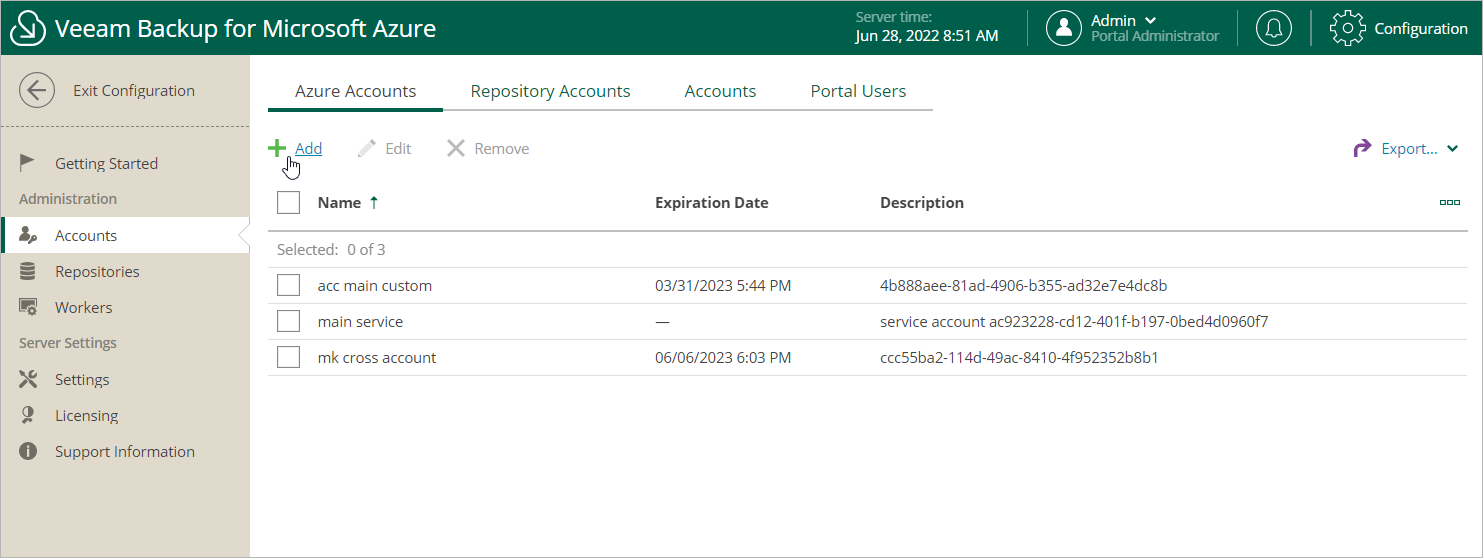Expand the Admin user dropdown chevron

[1151, 21]
